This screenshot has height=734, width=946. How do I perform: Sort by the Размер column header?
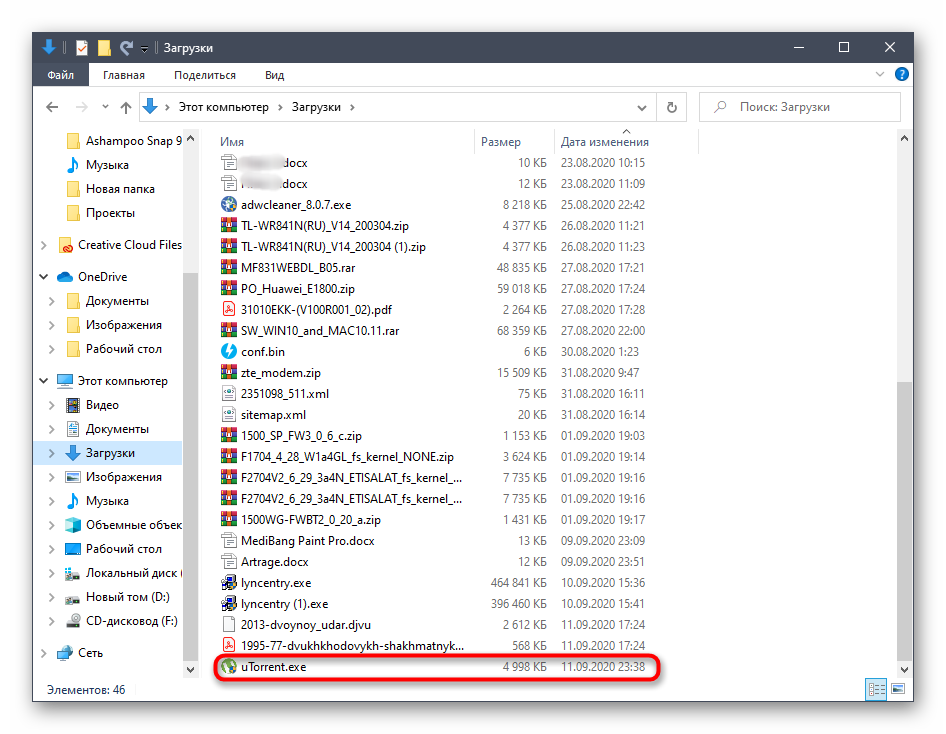pos(500,142)
